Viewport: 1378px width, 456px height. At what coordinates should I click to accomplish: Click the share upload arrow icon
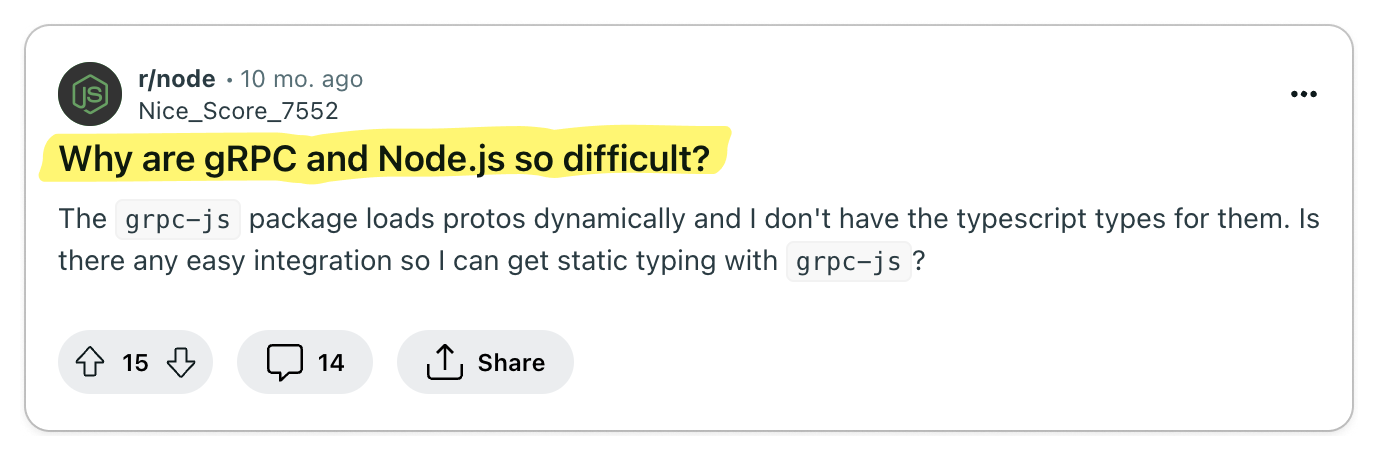443,362
